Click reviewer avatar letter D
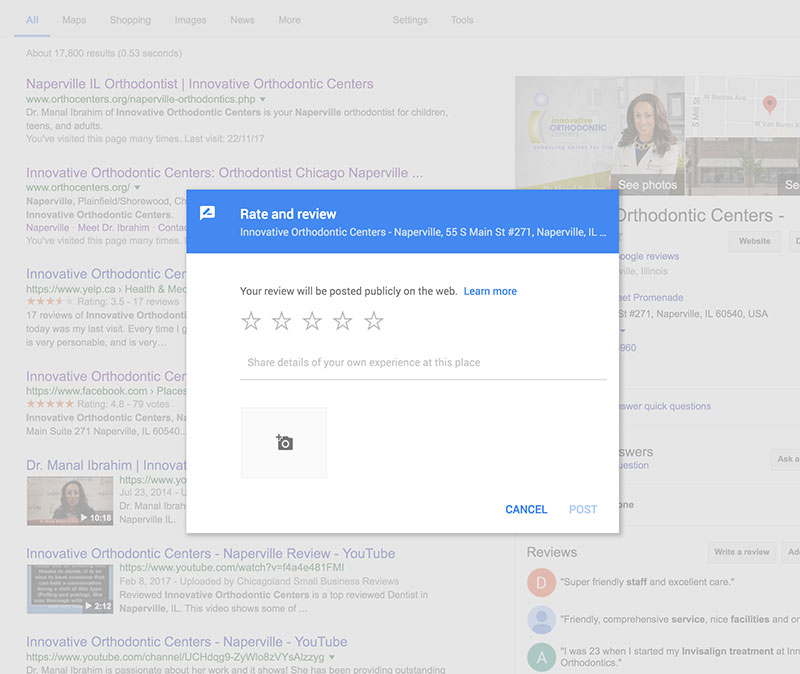The width and height of the screenshot is (800, 674). point(541,583)
